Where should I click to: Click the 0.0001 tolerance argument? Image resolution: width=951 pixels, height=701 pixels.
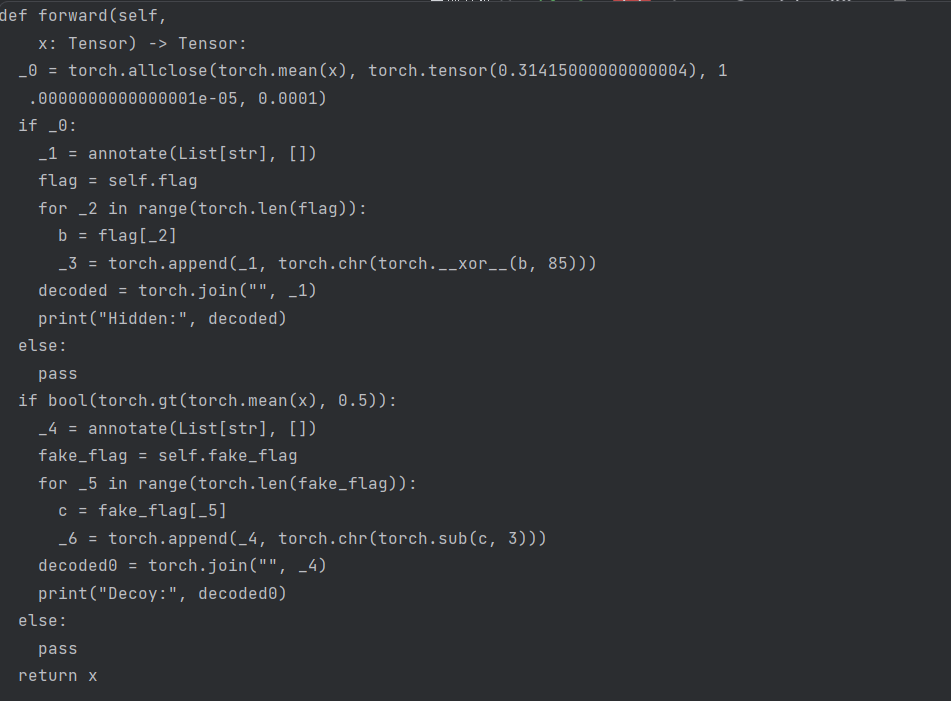pyautogui.click(x=287, y=98)
